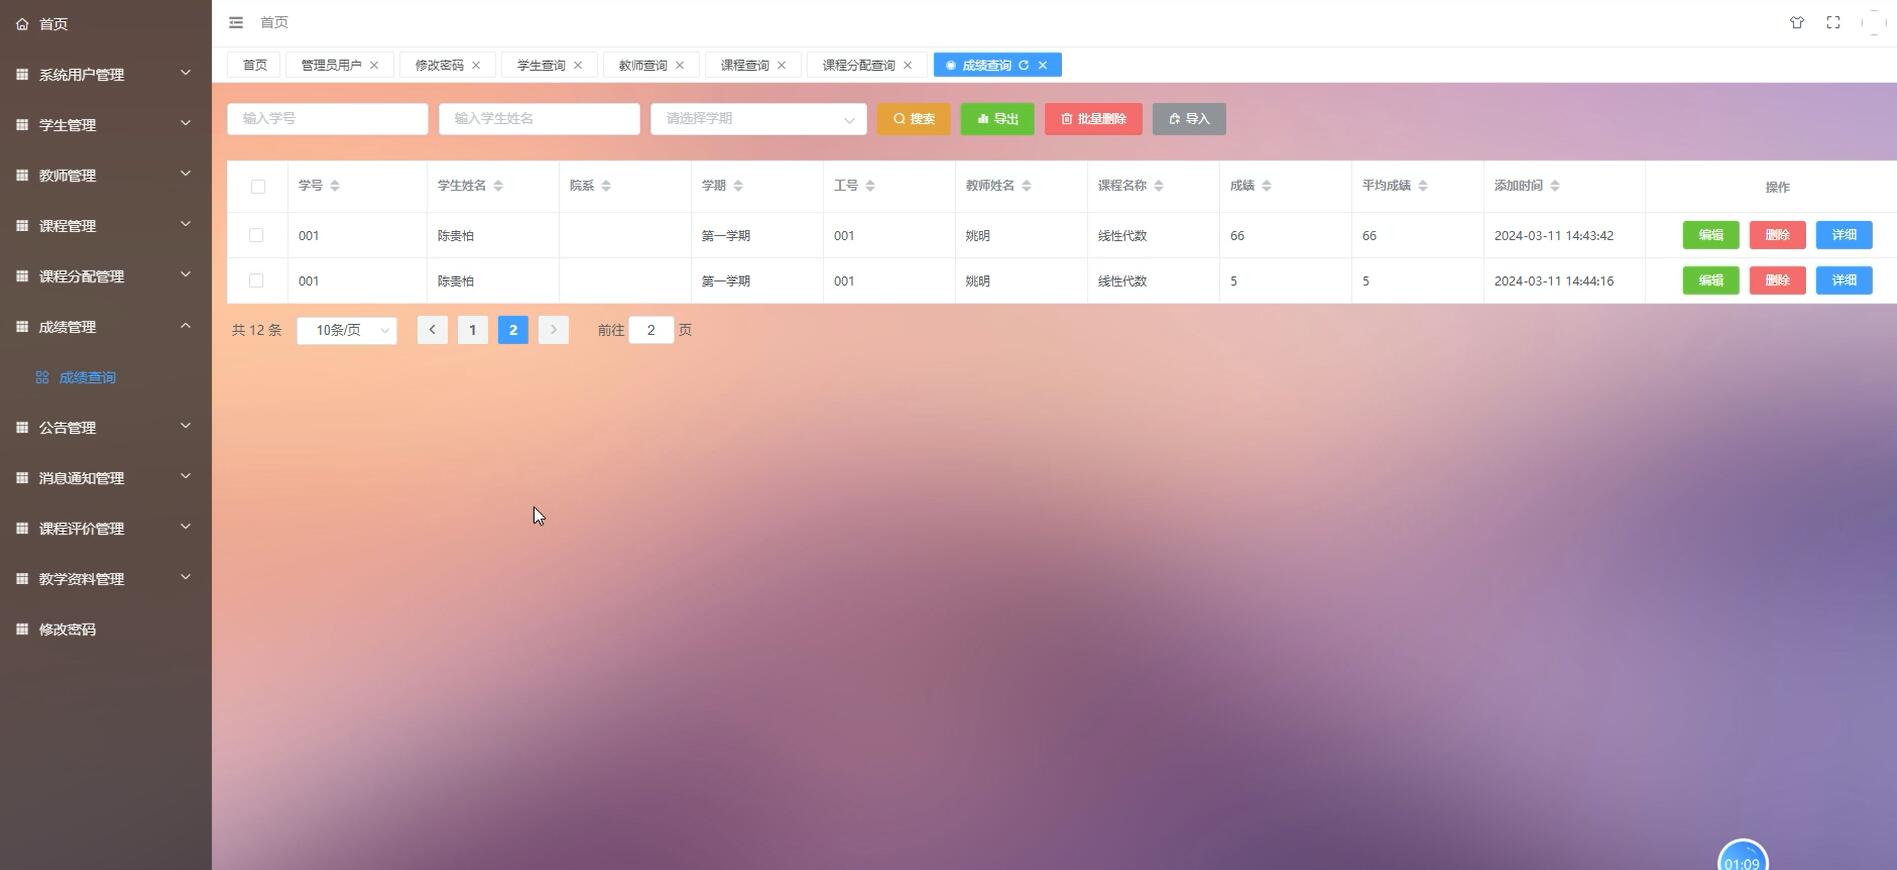The image size is (1897, 870).
Task: Switch to the 首页 tab
Action: click(255, 65)
